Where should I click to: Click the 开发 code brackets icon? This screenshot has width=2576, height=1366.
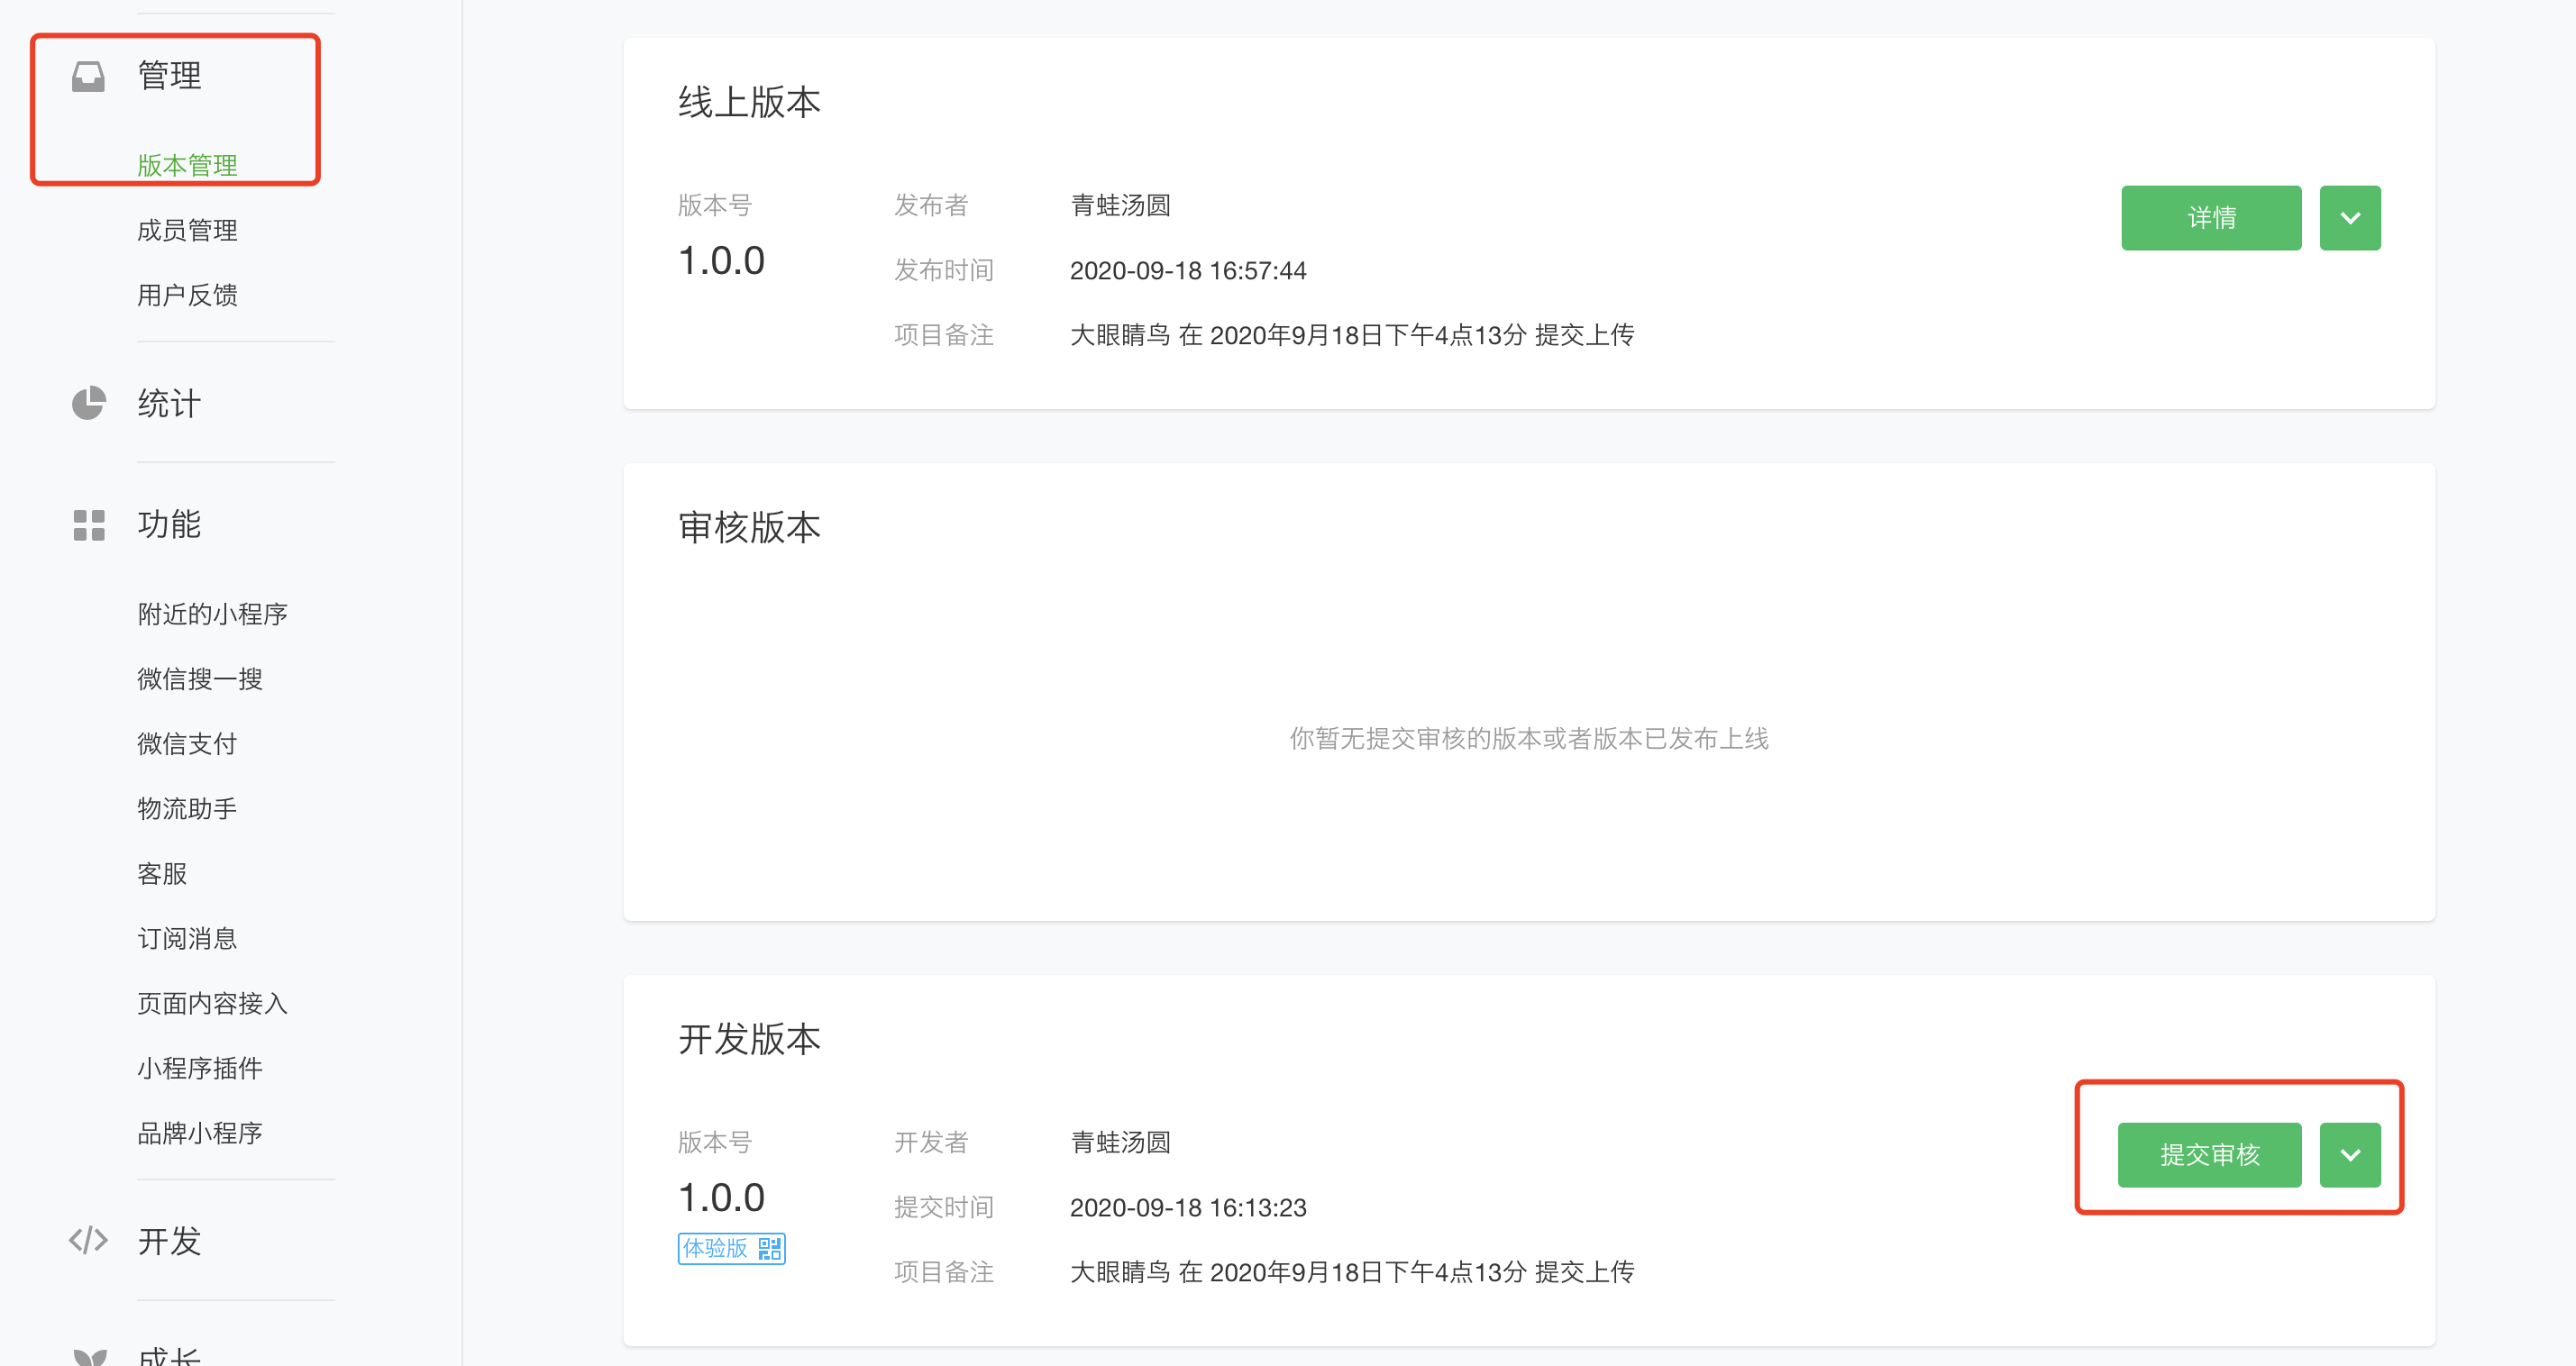88,1241
